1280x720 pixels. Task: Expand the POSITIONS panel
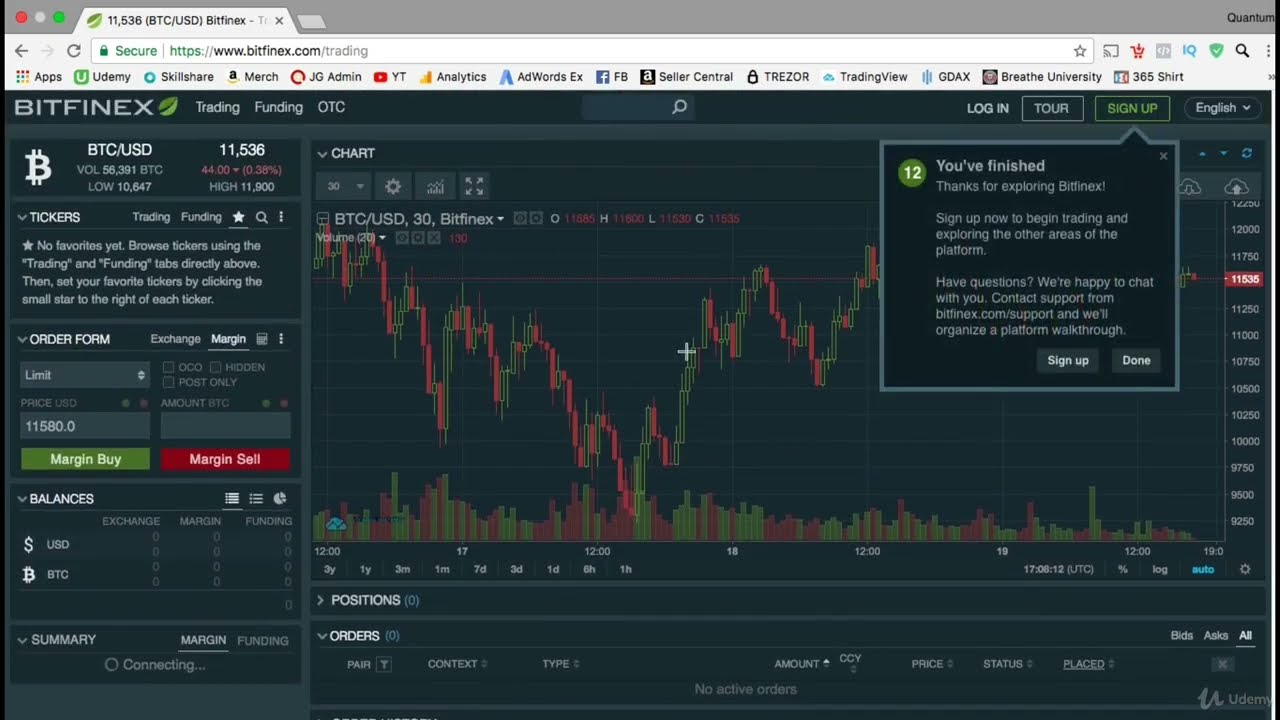pyautogui.click(x=321, y=600)
